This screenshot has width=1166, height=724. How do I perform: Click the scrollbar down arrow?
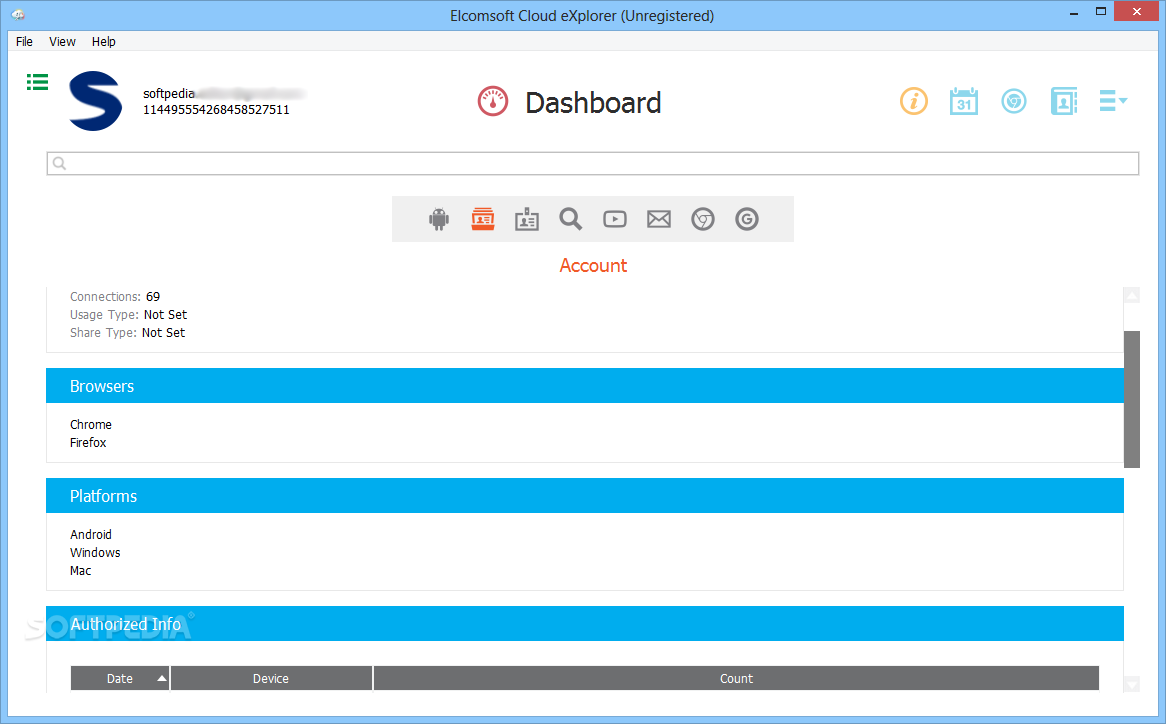(x=1132, y=684)
